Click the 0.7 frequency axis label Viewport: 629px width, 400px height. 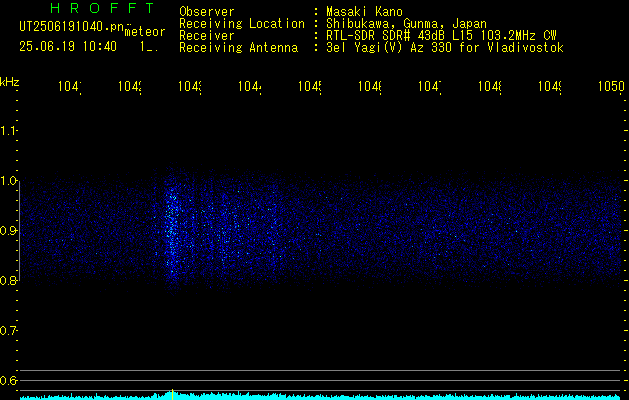(8, 330)
